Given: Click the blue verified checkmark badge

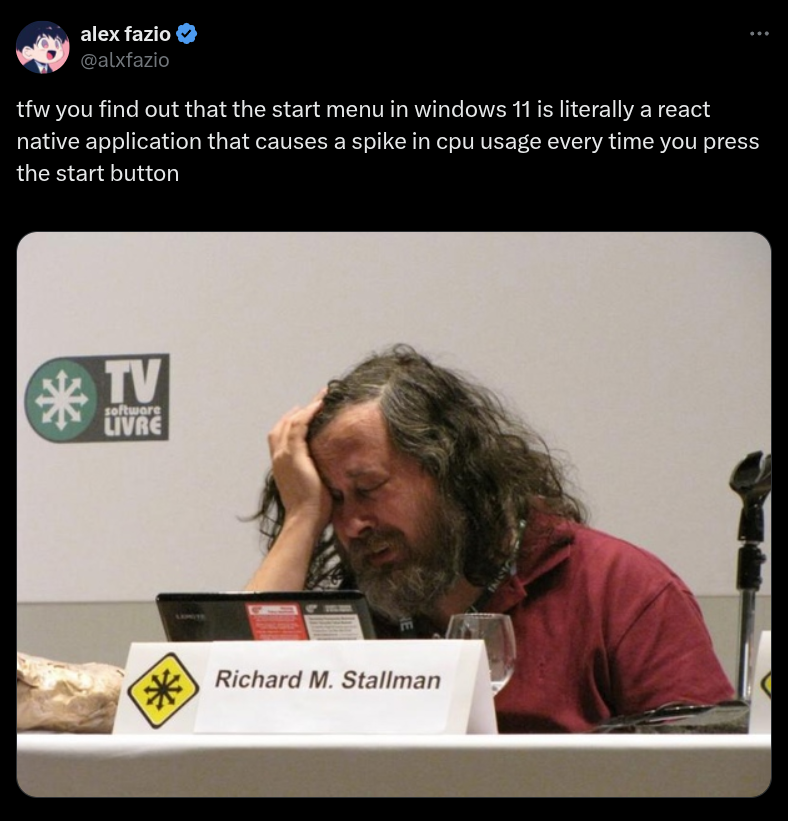Looking at the screenshot, I should 186,34.
